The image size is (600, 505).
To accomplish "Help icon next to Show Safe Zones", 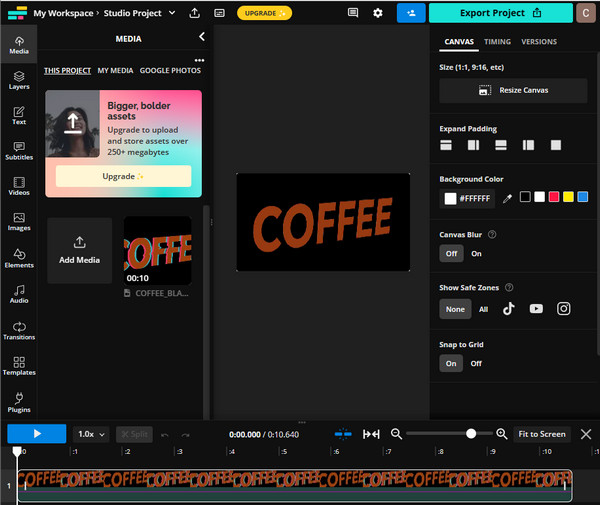I will [x=509, y=287].
